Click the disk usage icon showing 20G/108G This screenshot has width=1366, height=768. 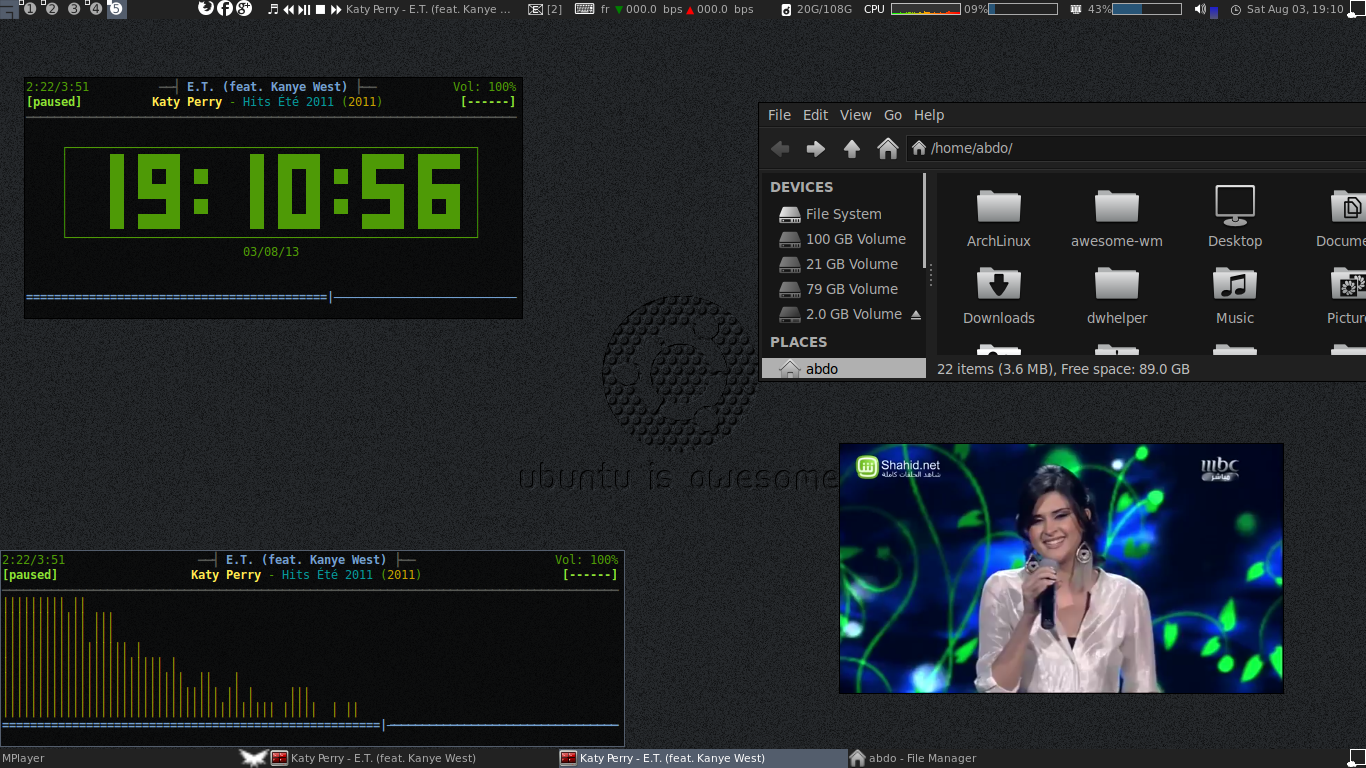[x=785, y=9]
